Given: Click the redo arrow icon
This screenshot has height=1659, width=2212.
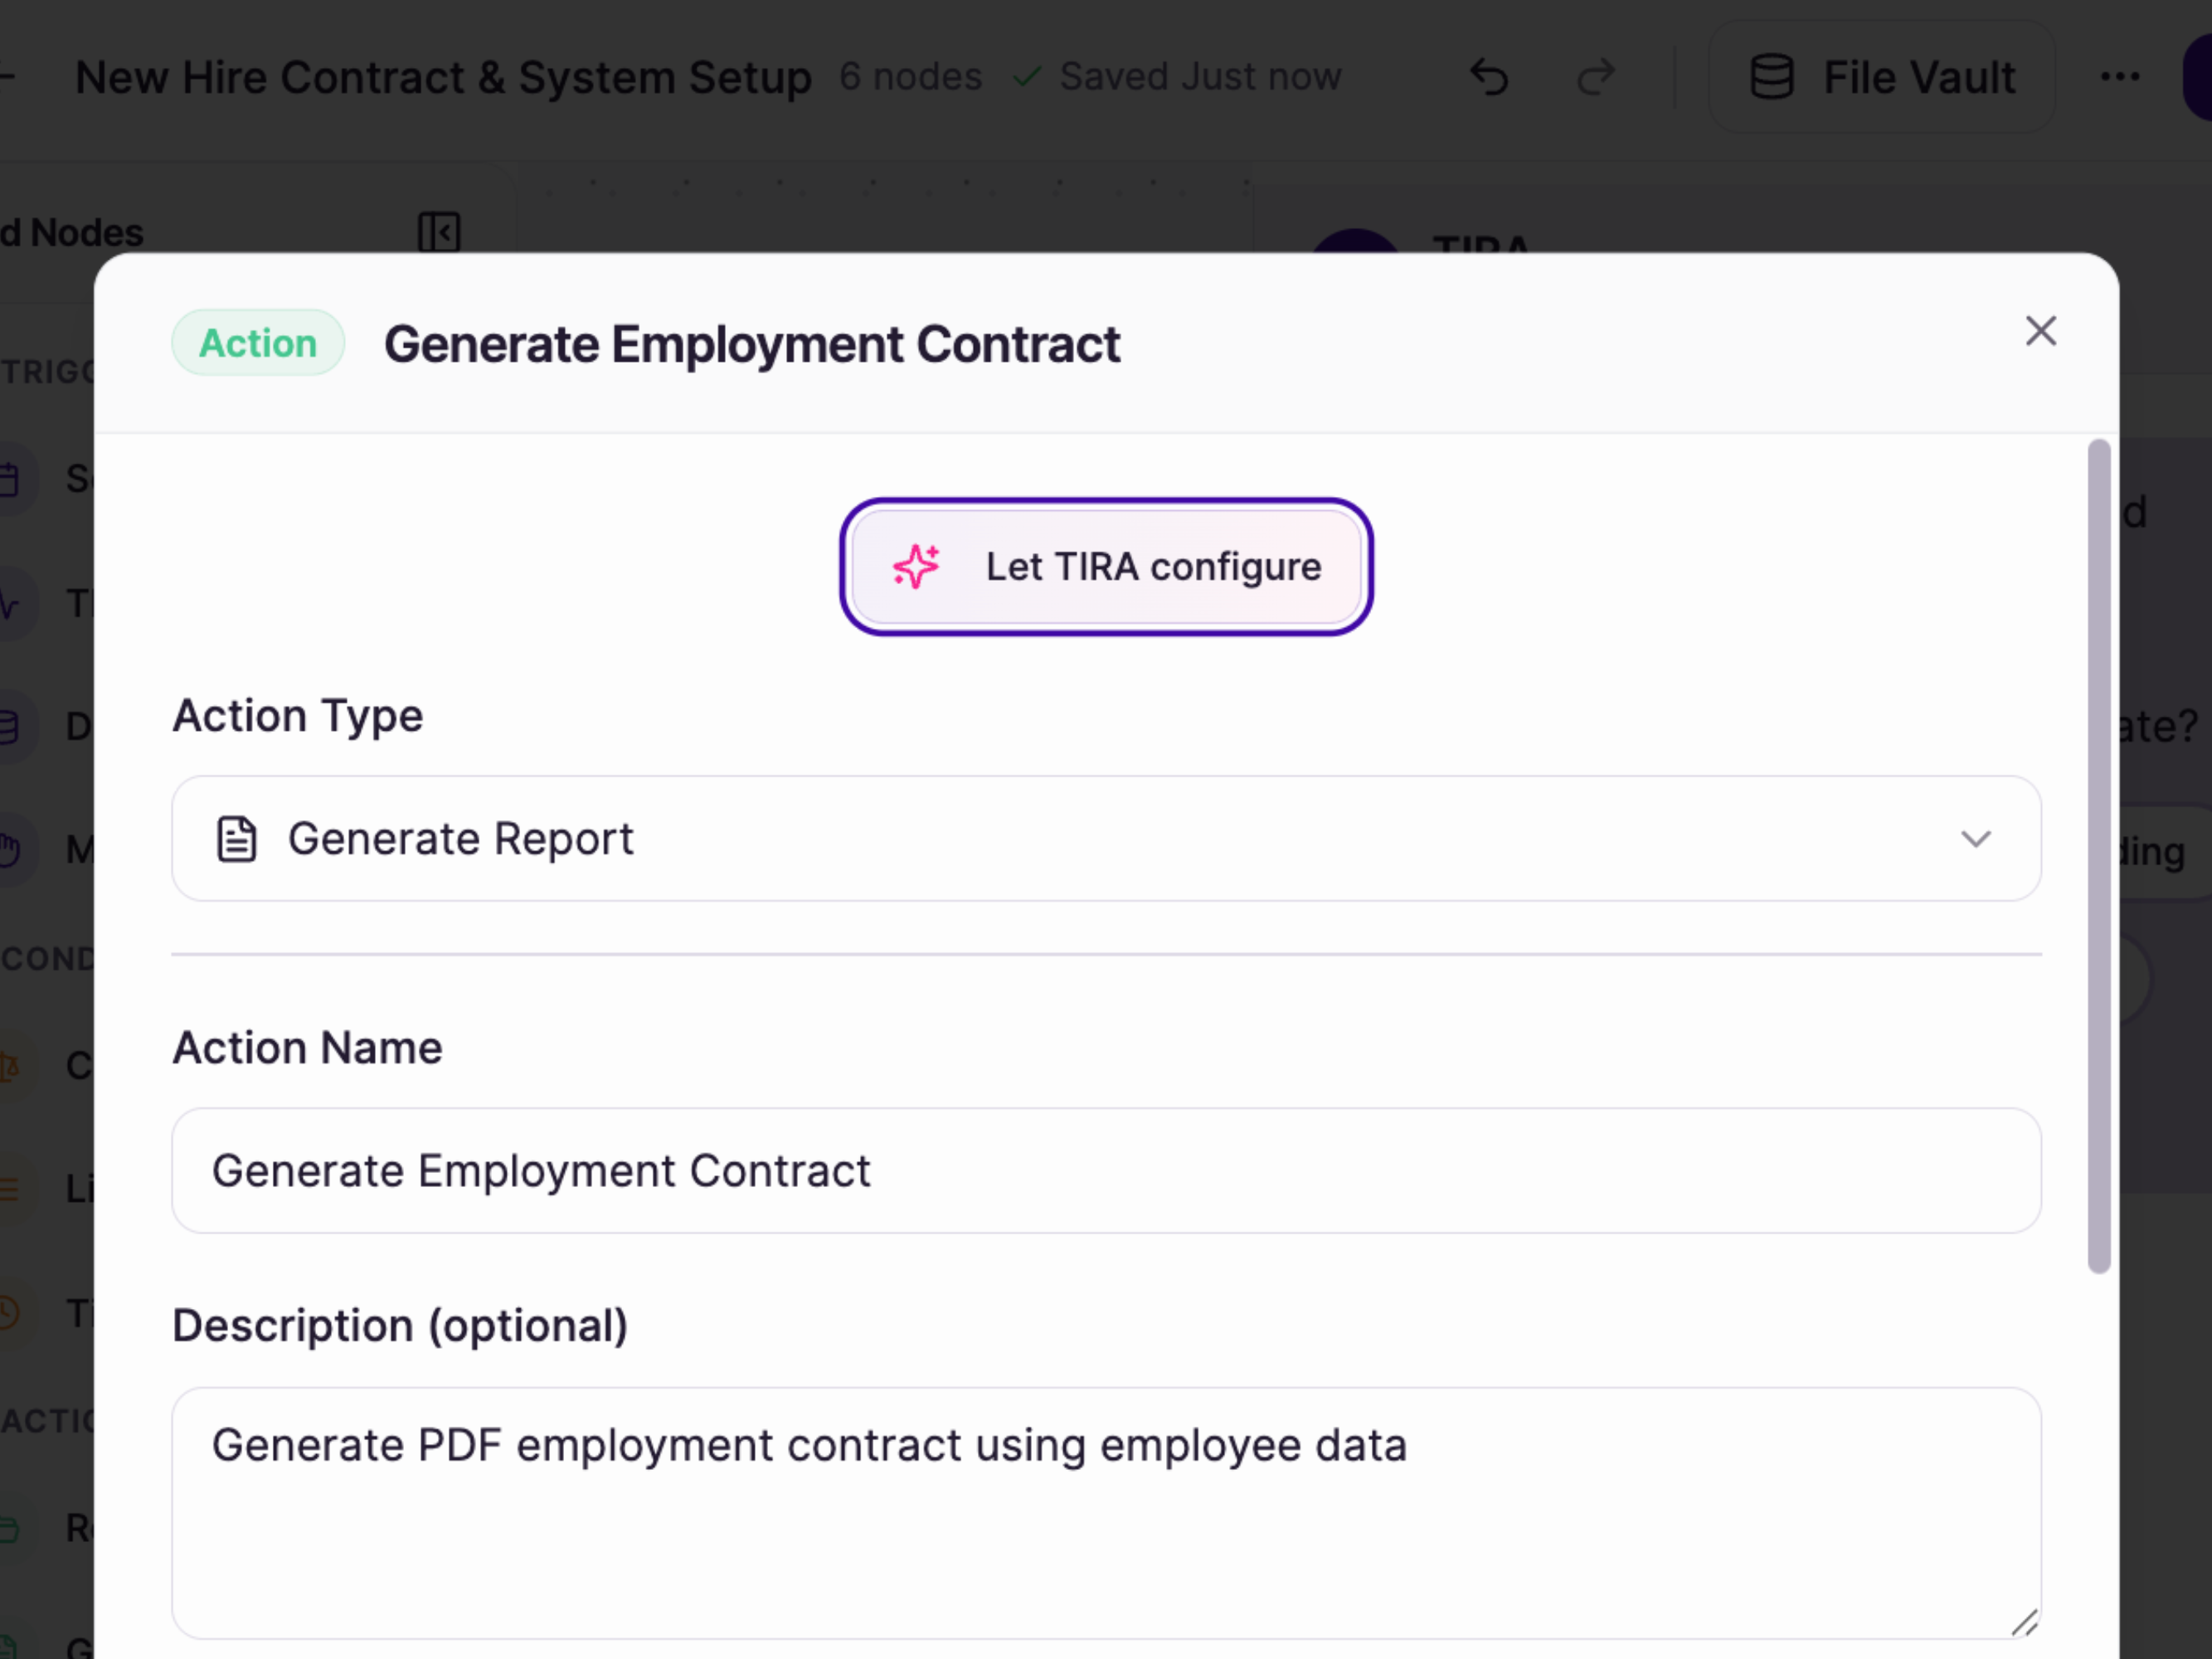Looking at the screenshot, I should (x=1595, y=77).
